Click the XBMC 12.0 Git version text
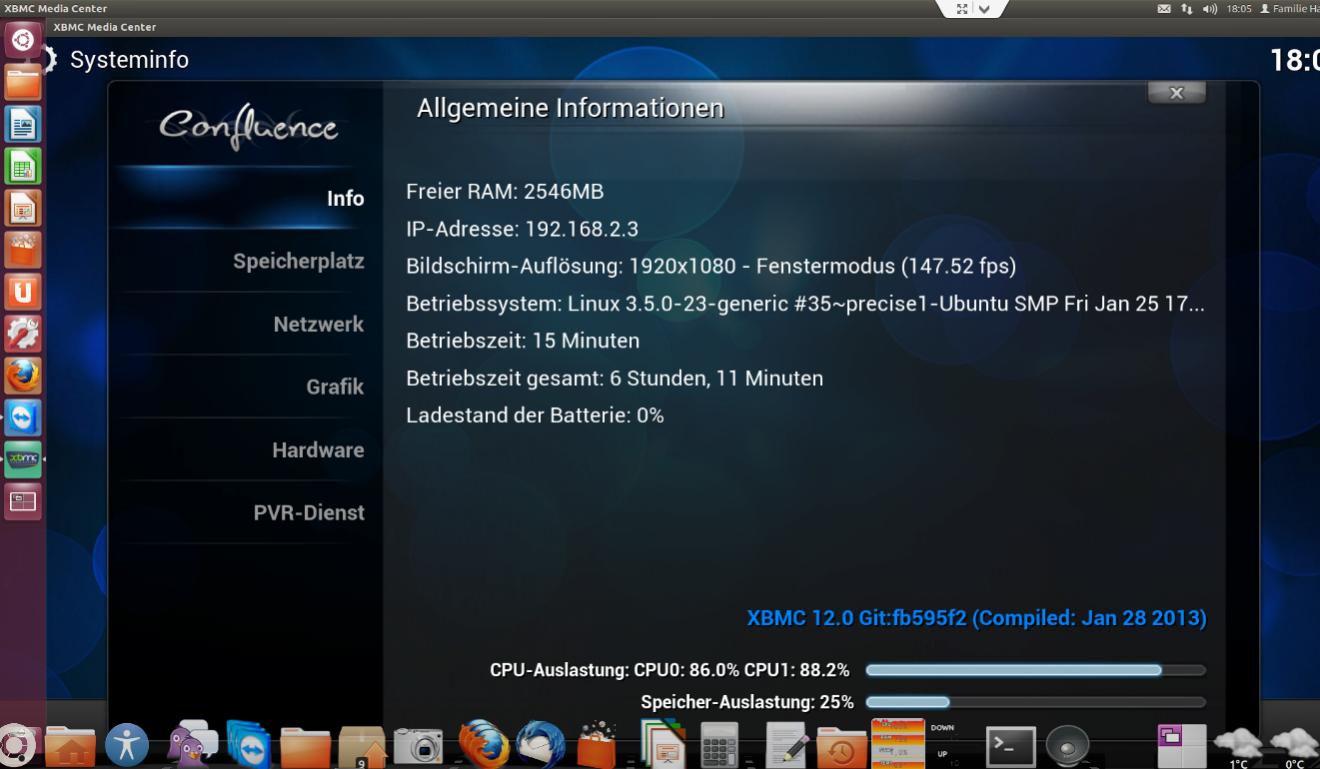Image resolution: width=1320 pixels, height=769 pixels. (x=976, y=618)
